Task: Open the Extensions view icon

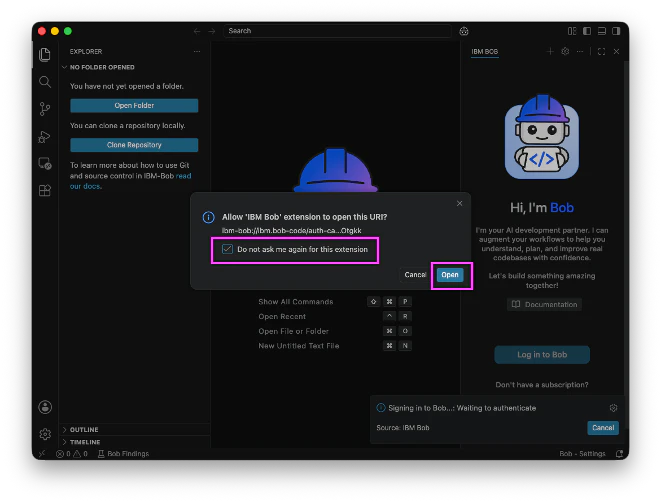Action: tap(45, 191)
